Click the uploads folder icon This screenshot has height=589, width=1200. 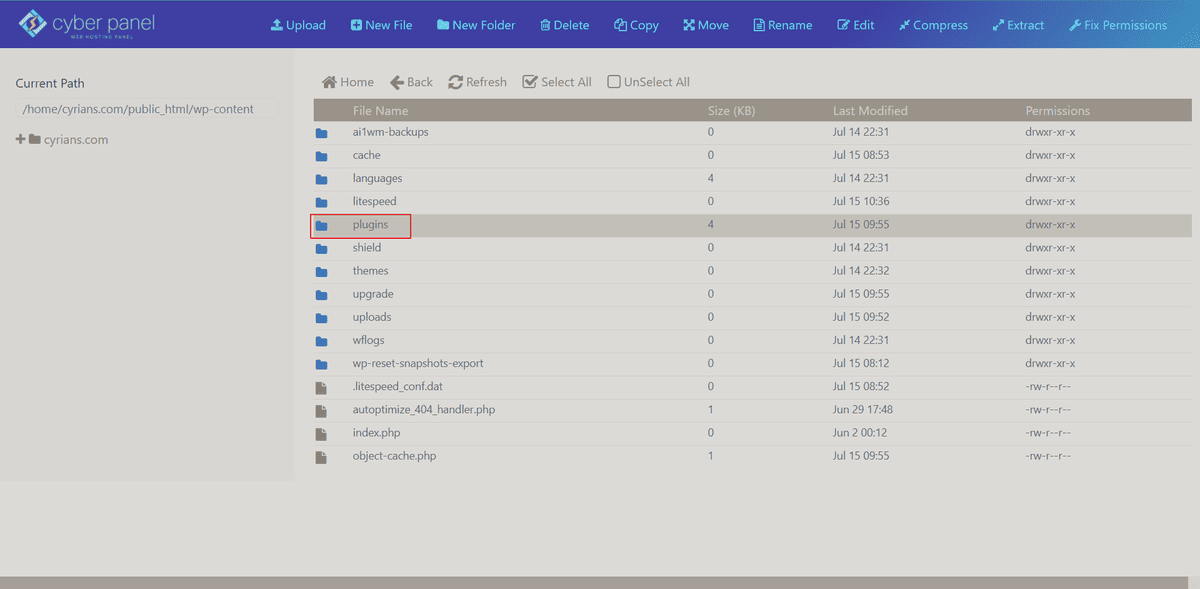point(321,318)
